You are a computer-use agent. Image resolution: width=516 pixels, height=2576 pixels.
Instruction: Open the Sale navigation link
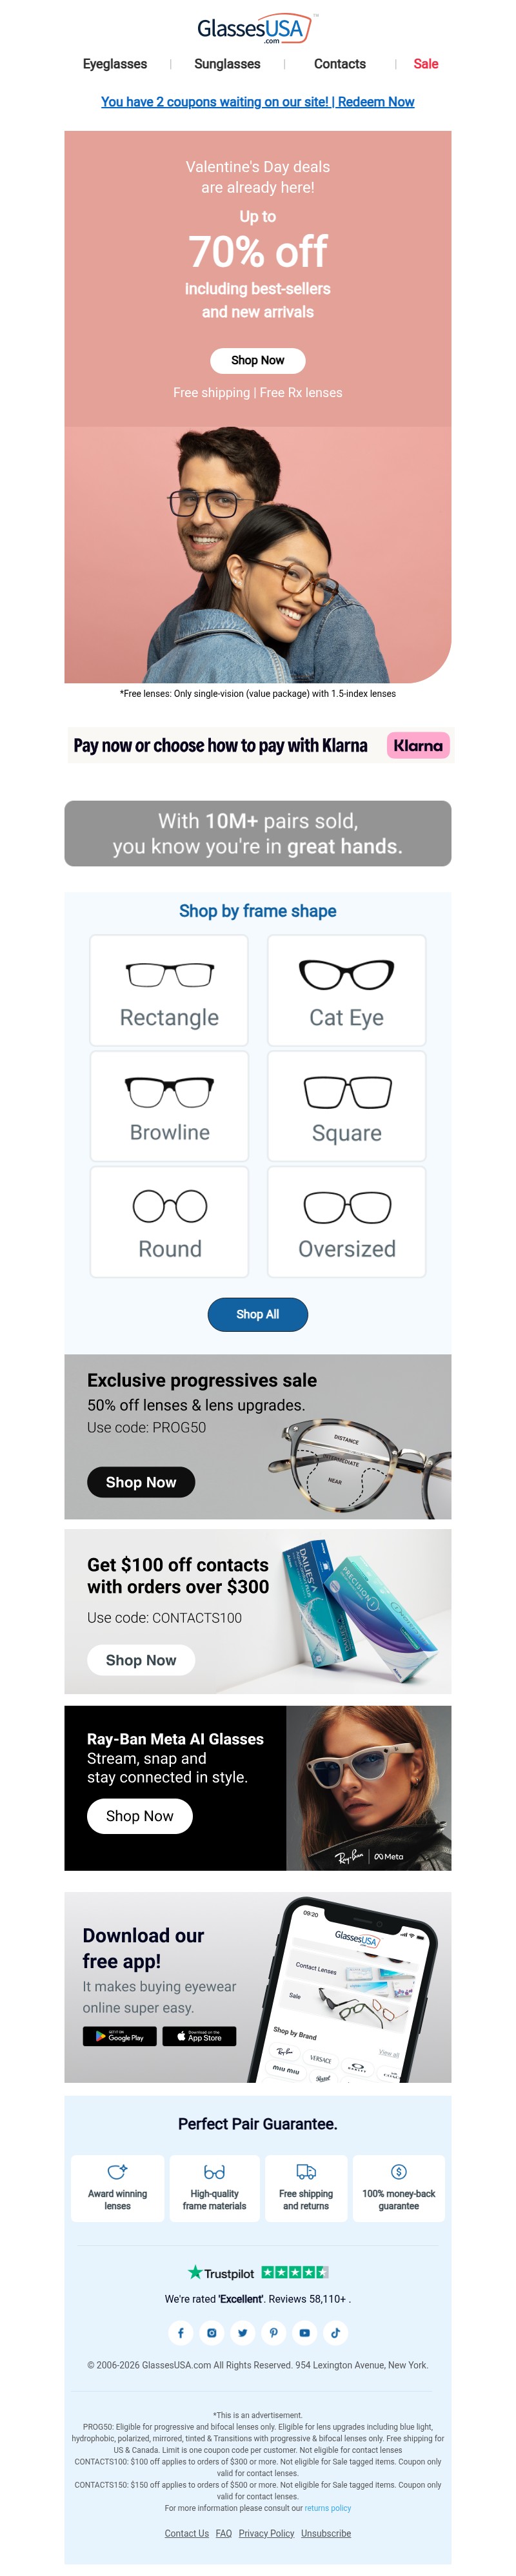pos(426,64)
